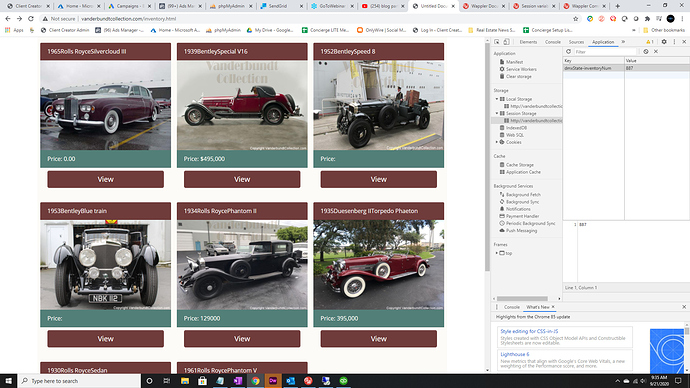Screen dimensions: 690x388
Task: Show hidden system tray icons chevron
Action: click(617, 381)
